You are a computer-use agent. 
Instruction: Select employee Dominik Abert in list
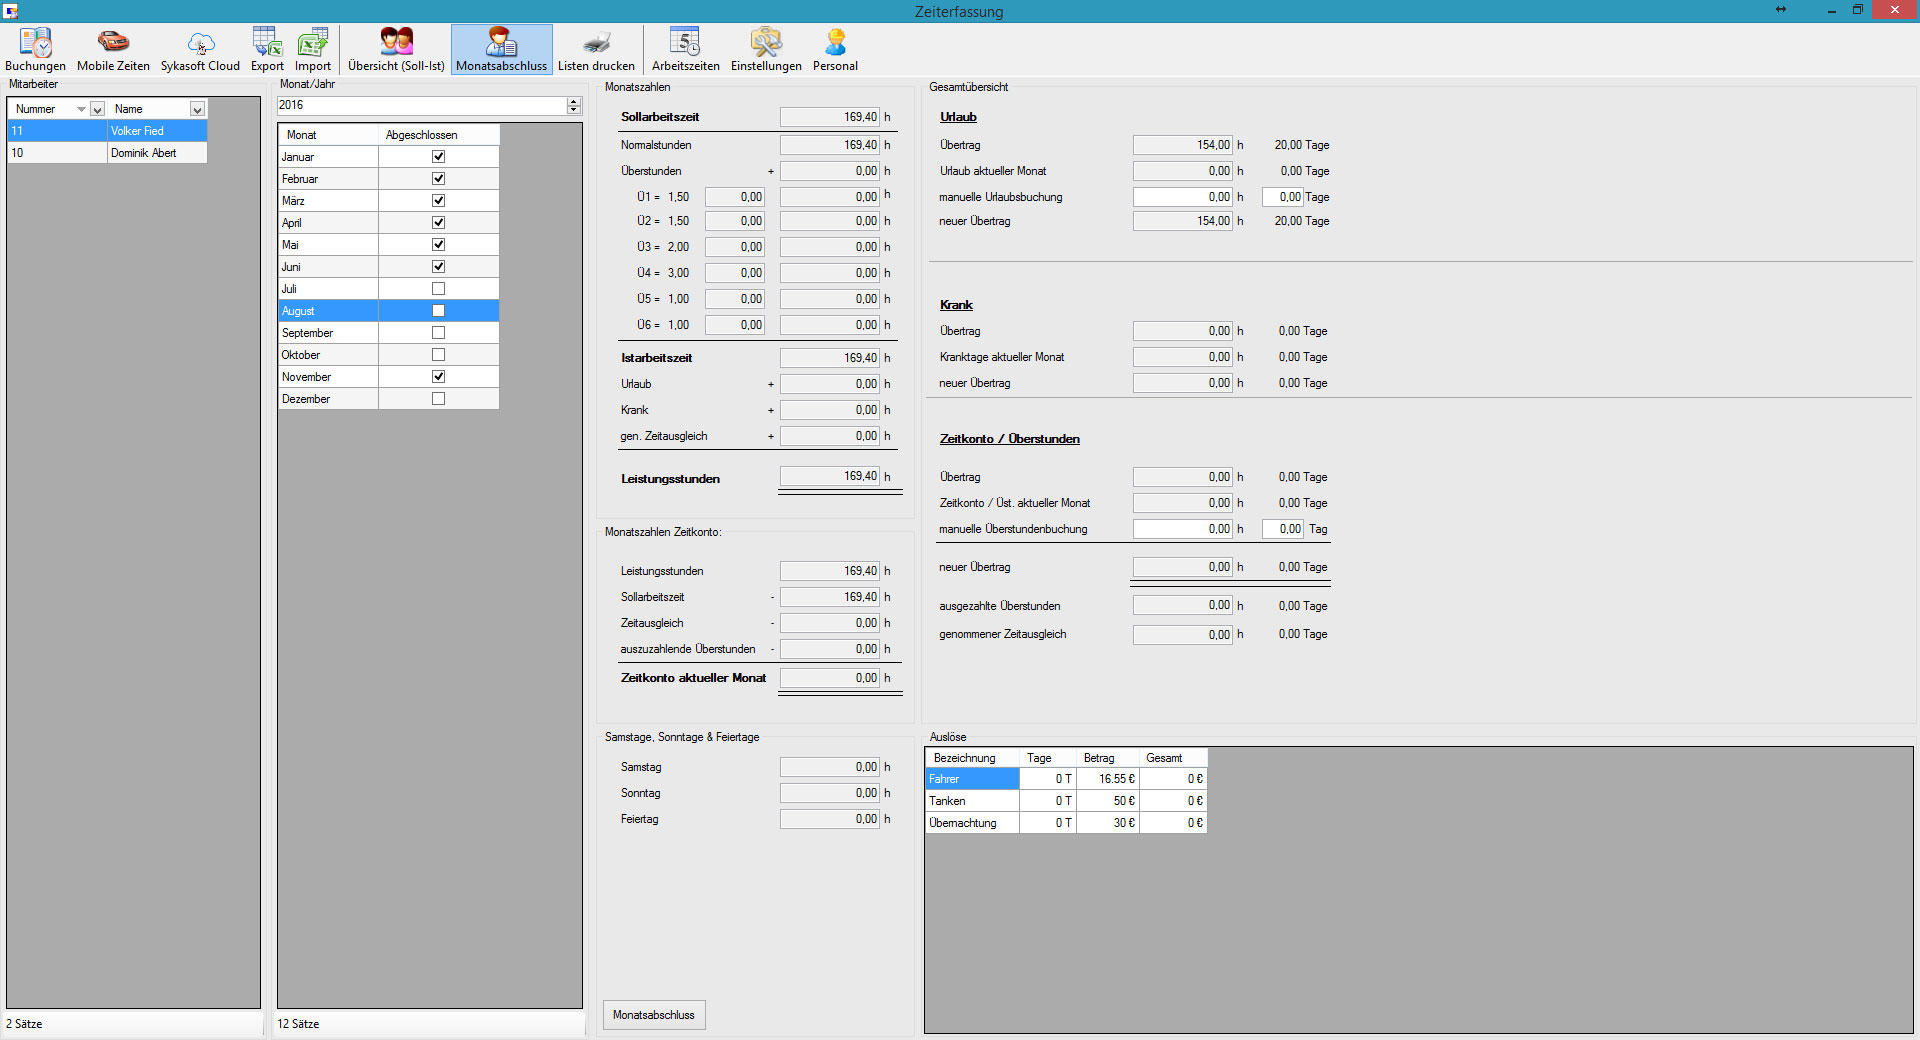point(144,153)
